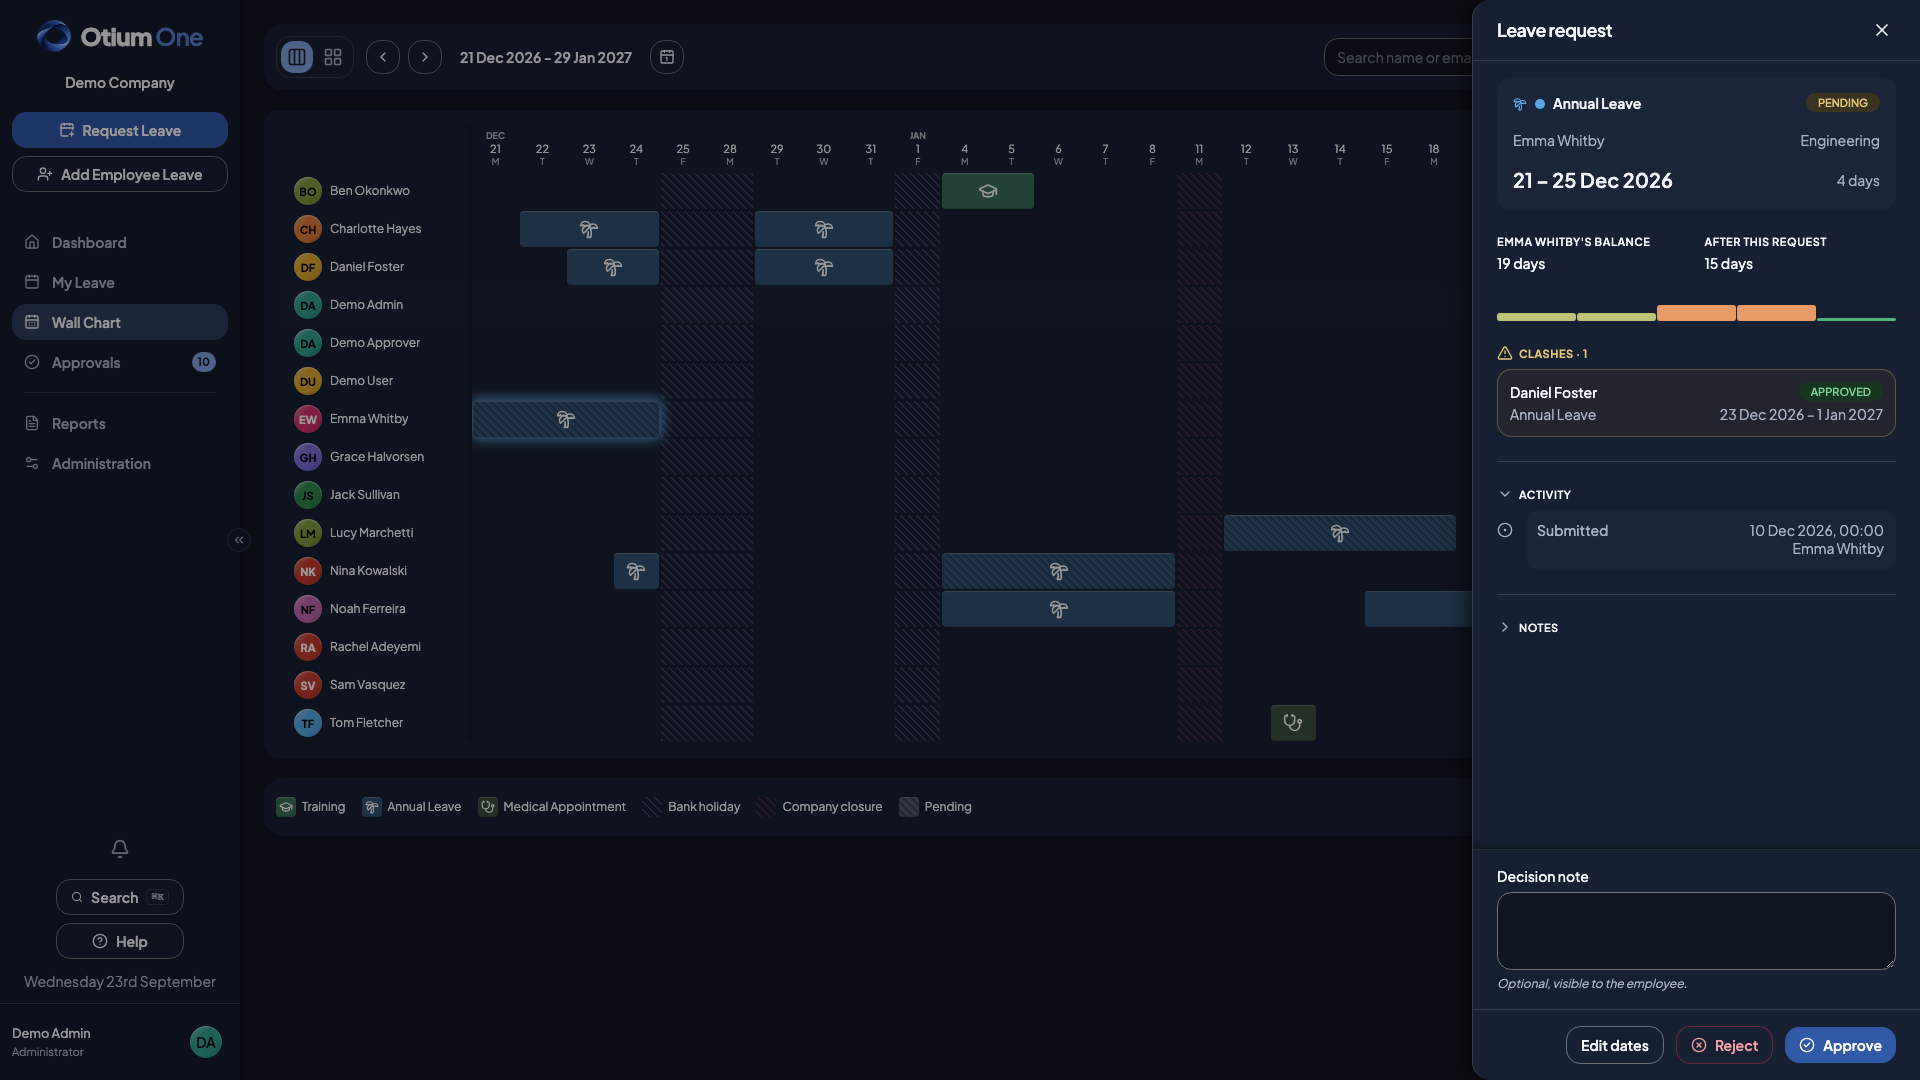Image resolution: width=1920 pixels, height=1080 pixels.
Task: Collapse the sidebar with chevron handle
Action: point(239,540)
